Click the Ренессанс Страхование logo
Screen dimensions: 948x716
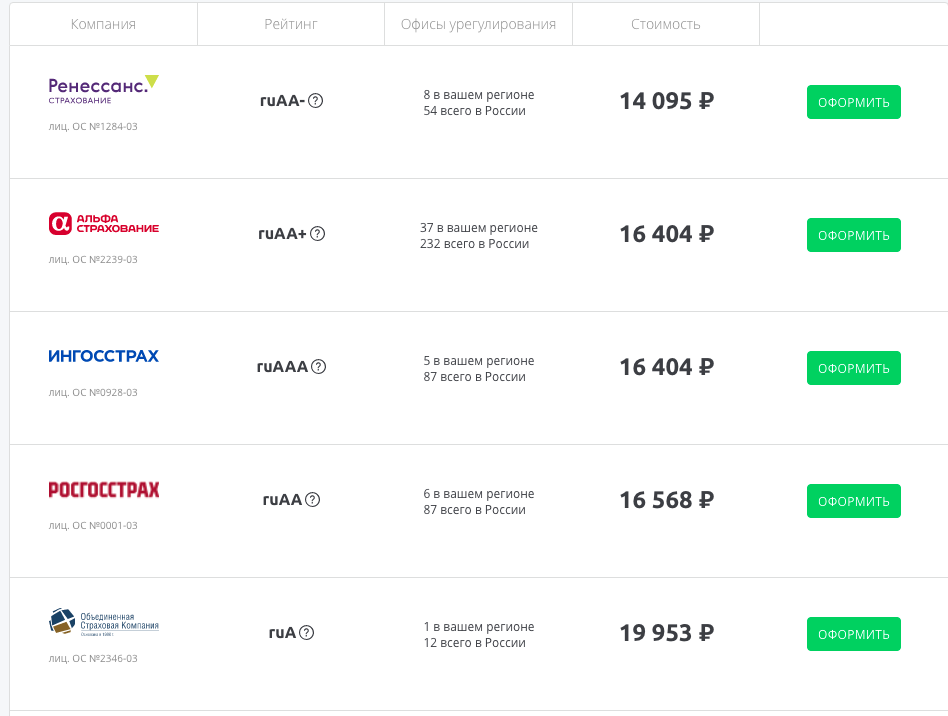(103, 90)
